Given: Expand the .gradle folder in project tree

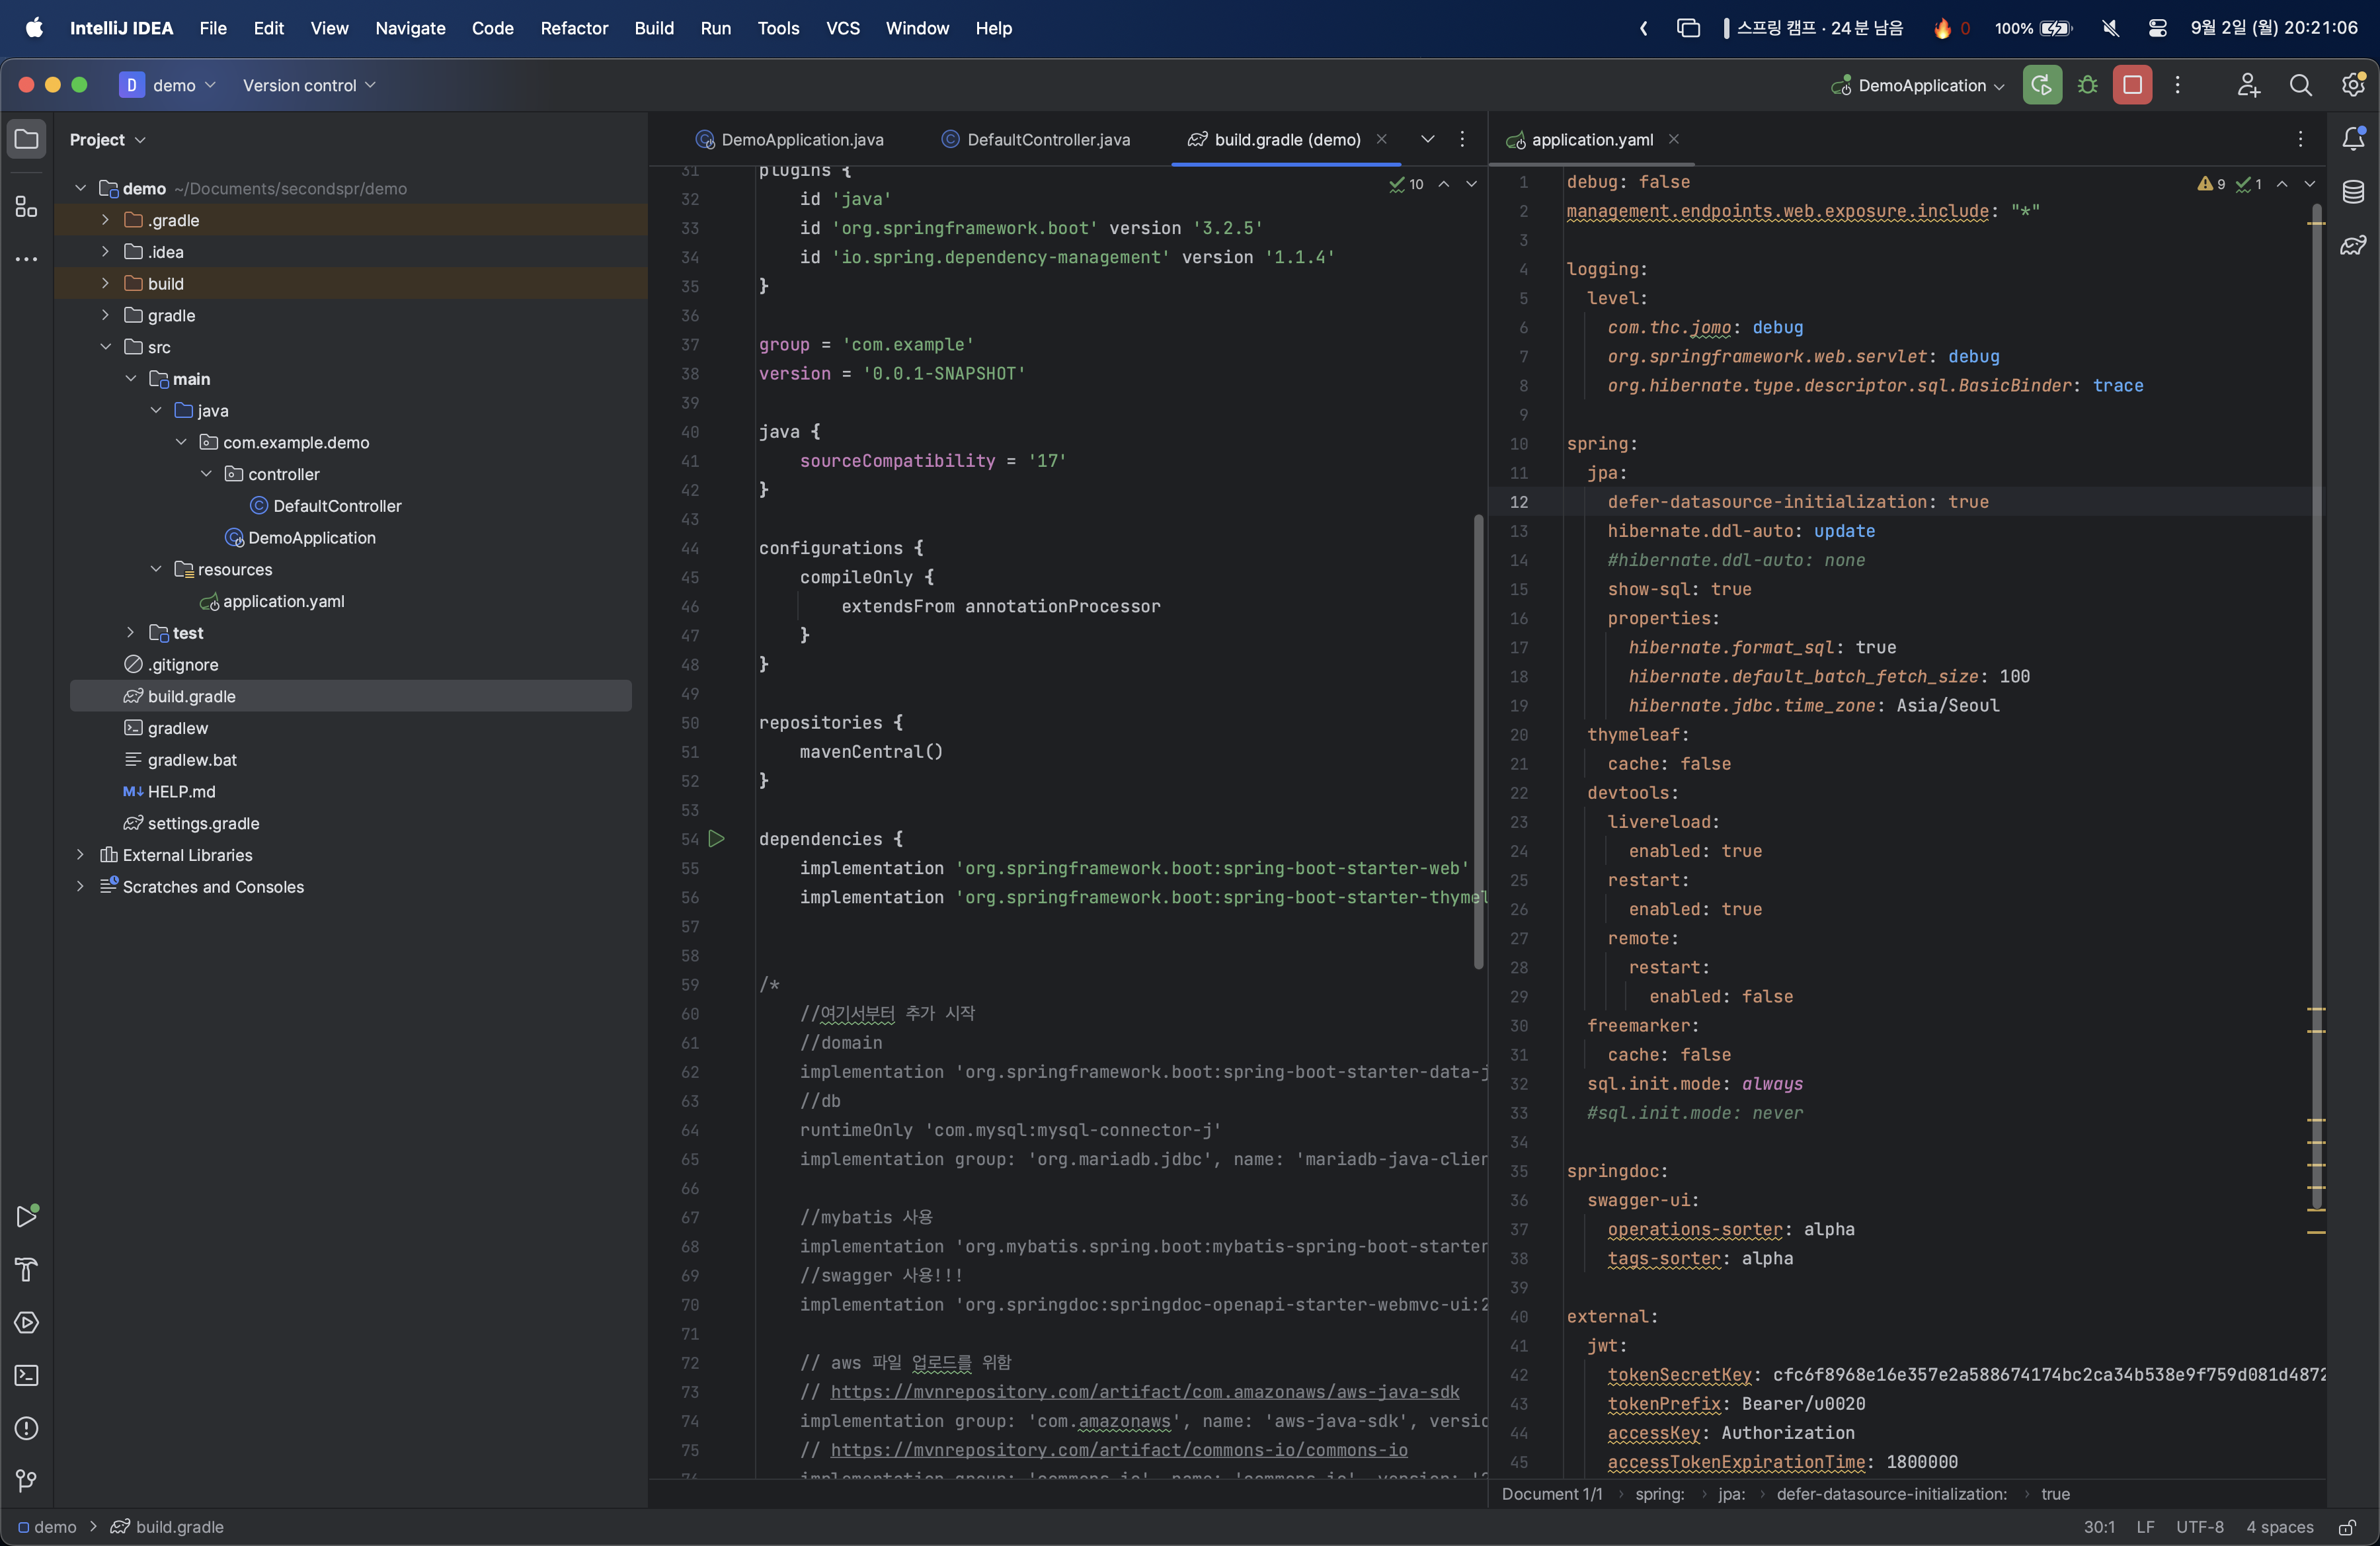Looking at the screenshot, I should point(105,220).
